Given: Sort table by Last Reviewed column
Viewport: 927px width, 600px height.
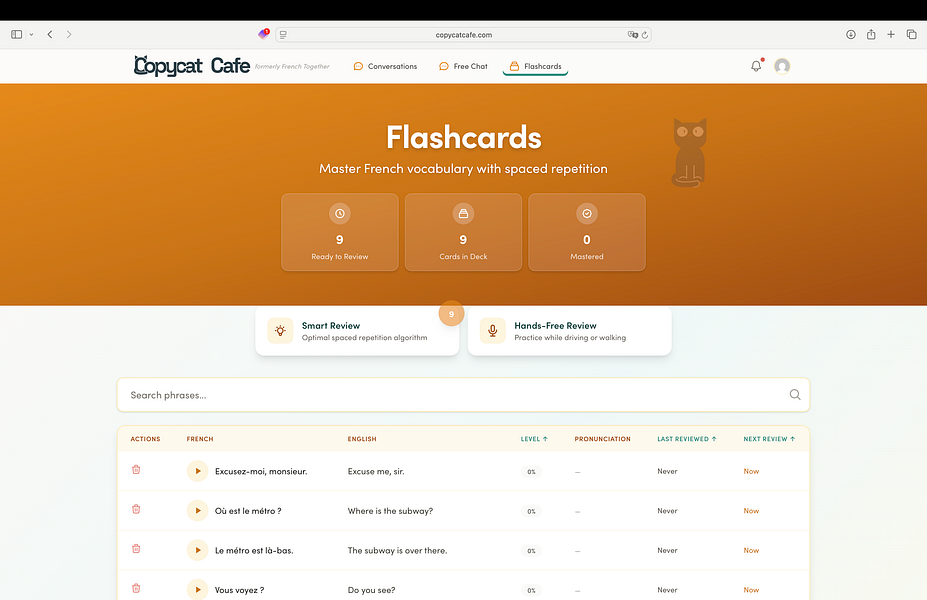Looking at the screenshot, I should tap(686, 439).
